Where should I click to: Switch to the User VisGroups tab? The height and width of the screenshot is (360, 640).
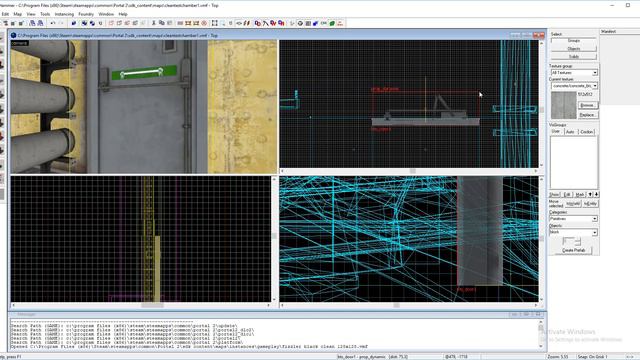[x=556, y=131]
